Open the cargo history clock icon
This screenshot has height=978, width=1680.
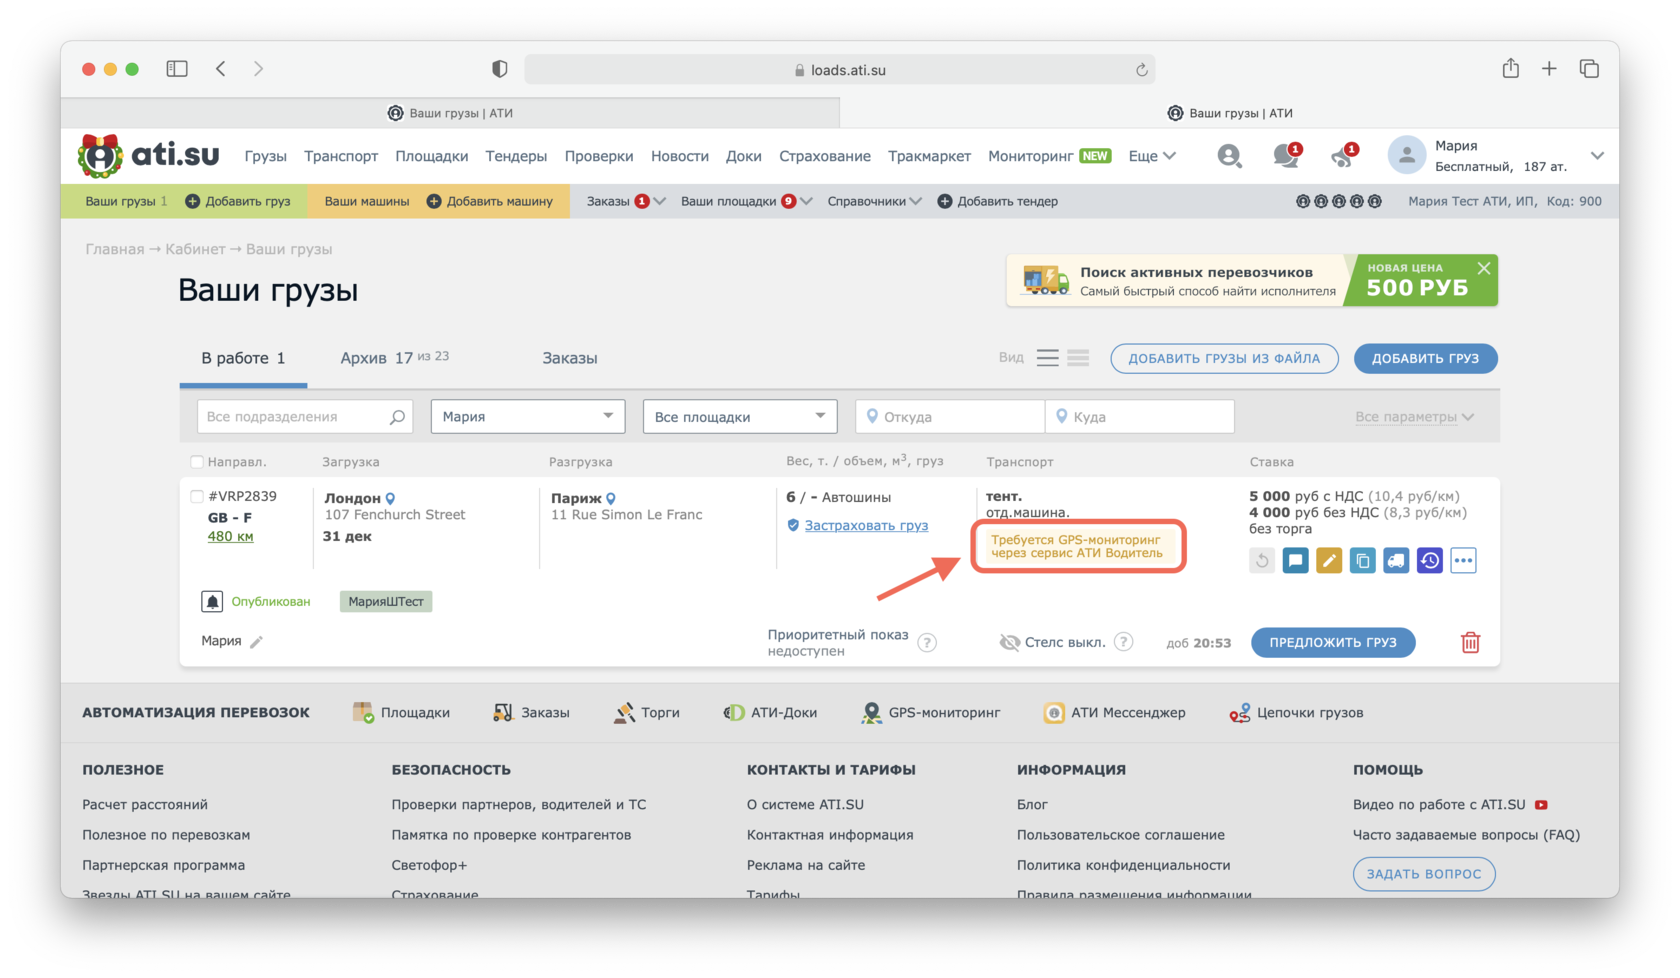pyautogui.click(x=1430, y=561)
